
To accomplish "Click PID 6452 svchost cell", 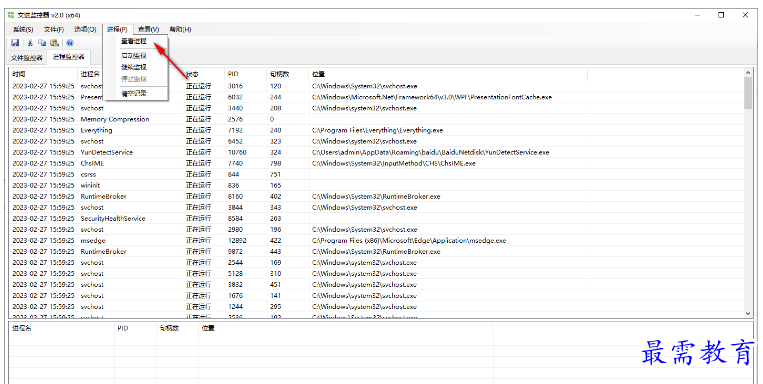I will 236,141.
